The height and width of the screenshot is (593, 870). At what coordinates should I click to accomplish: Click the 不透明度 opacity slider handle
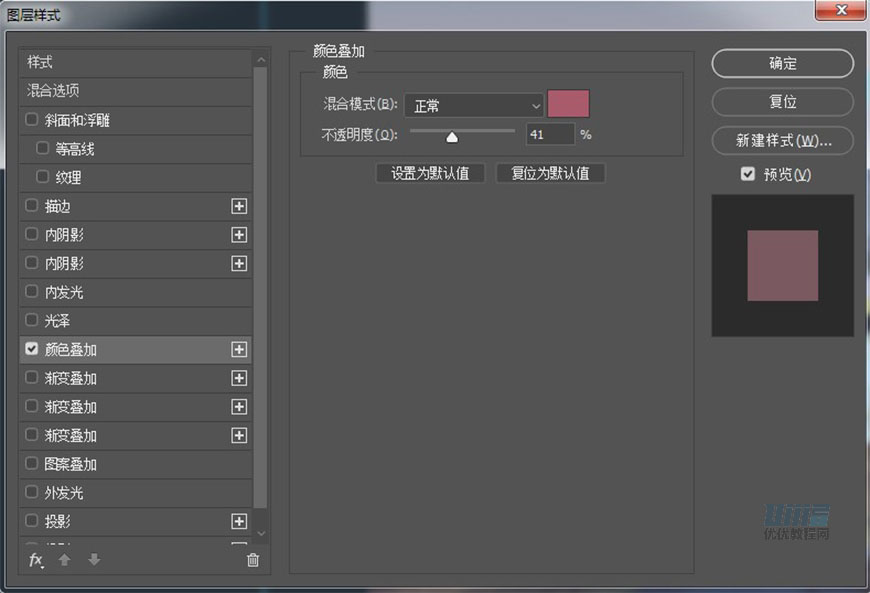[x=452, y=136]
